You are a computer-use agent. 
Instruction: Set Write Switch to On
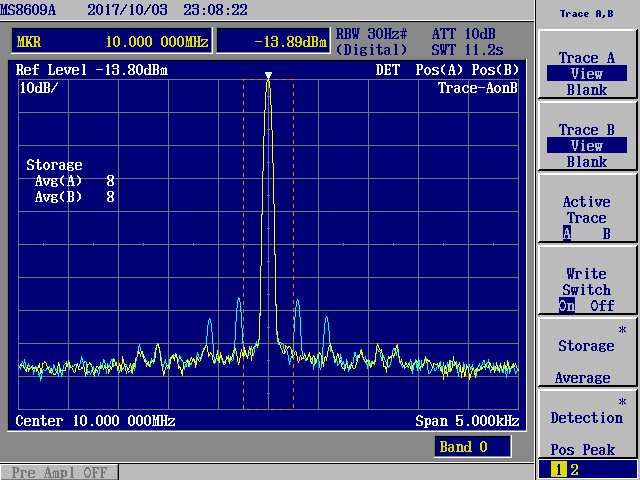567,305
